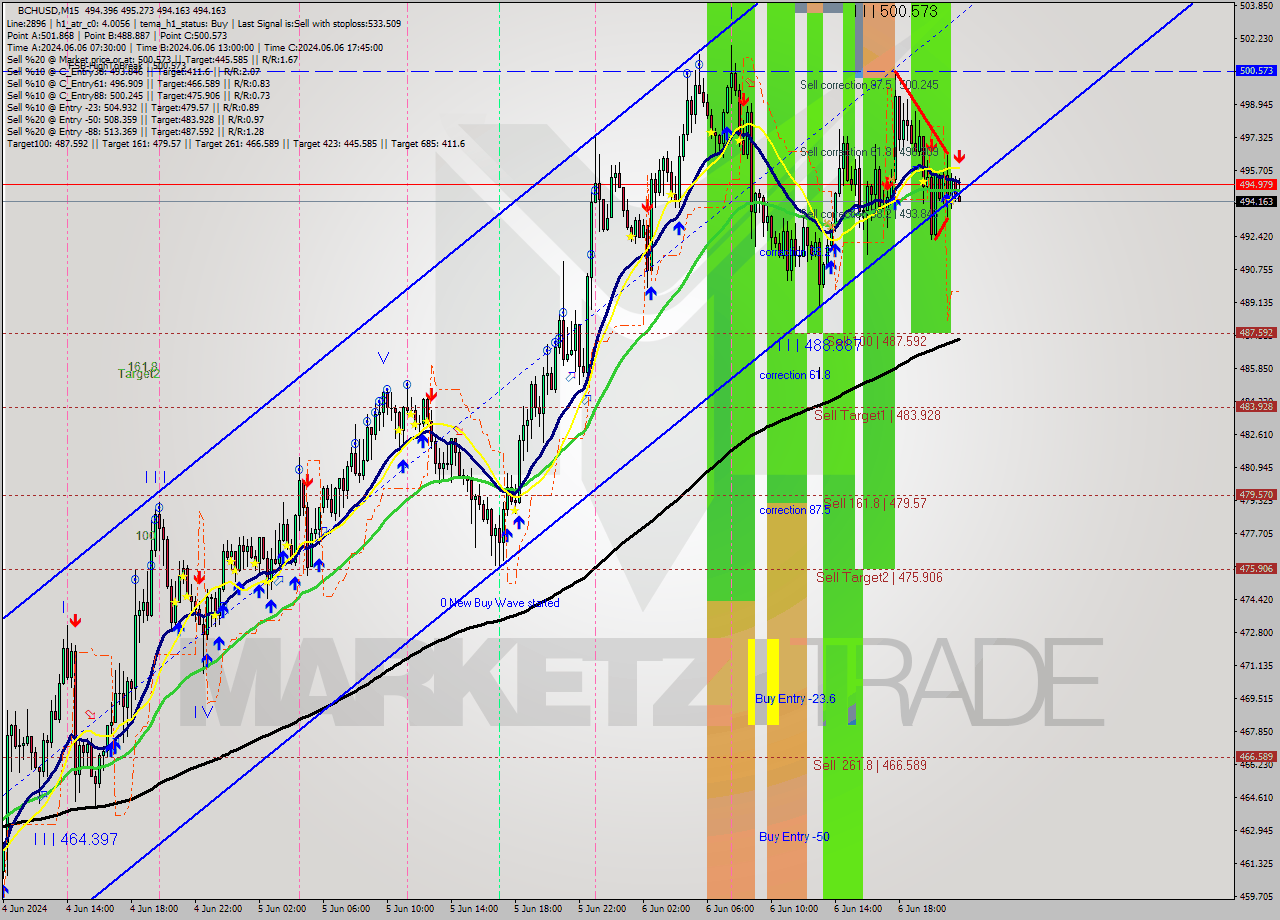Click the 'Sell Target1 | 483.928' label

[x=877, y=415]
